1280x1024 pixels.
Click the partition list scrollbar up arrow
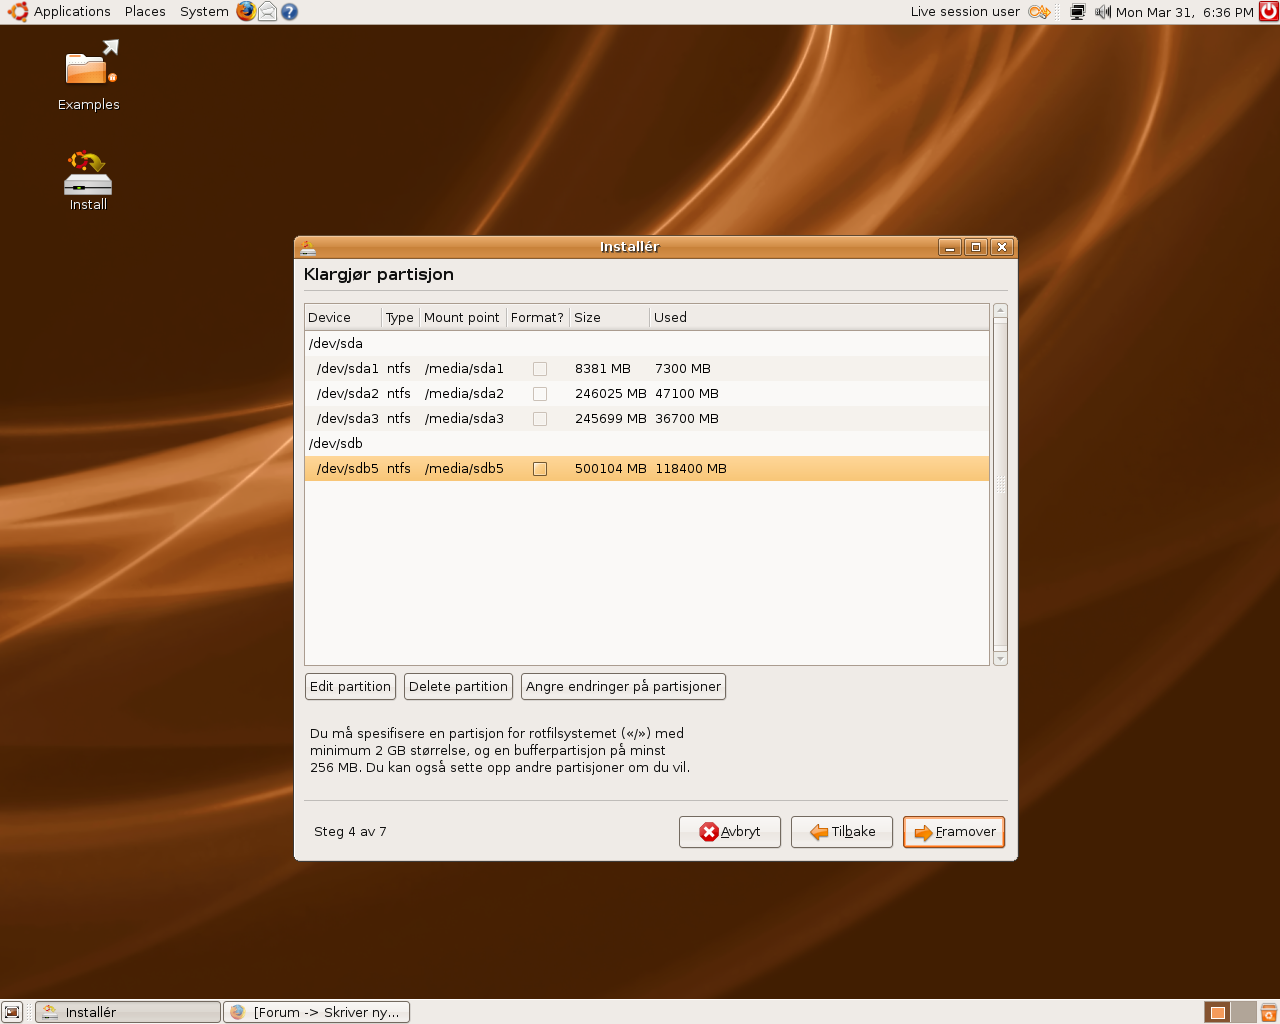pyautogui.click(x=1000, y=311)
